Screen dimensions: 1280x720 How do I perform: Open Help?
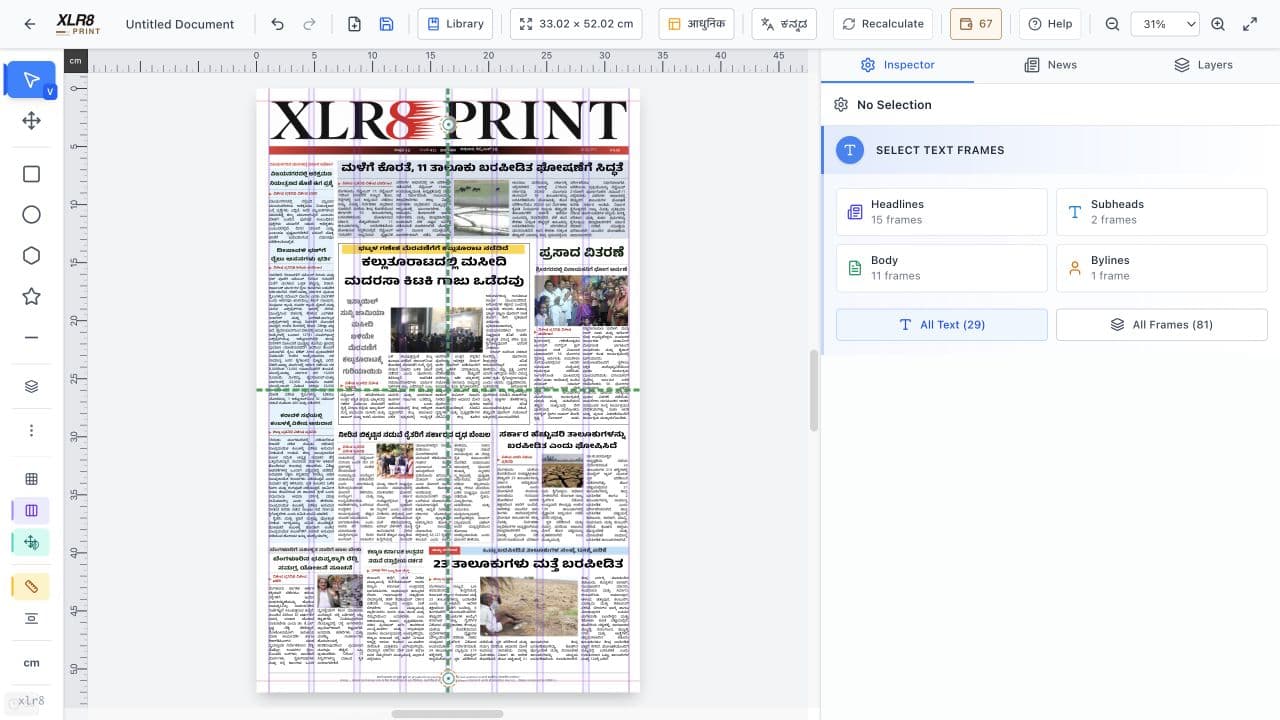click(x=1050, y=24)
